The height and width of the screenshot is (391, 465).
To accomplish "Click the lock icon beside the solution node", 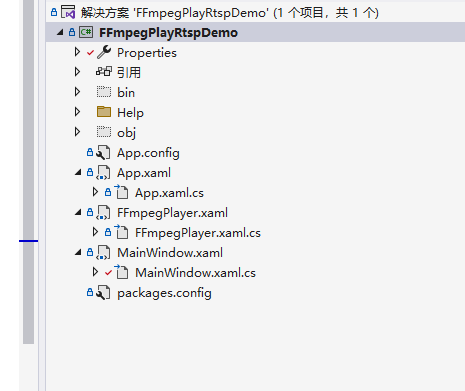I will pyautogui.click(x=54, y=13).
